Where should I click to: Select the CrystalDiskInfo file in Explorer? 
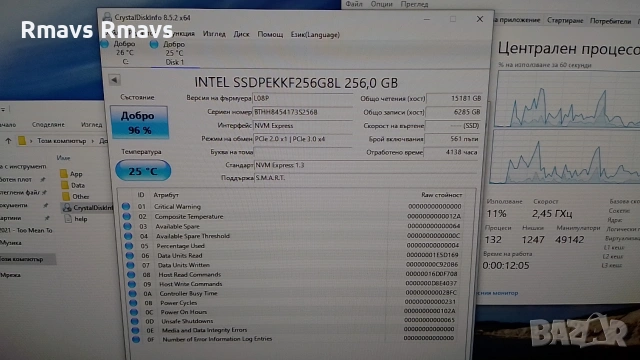point(88,208)
